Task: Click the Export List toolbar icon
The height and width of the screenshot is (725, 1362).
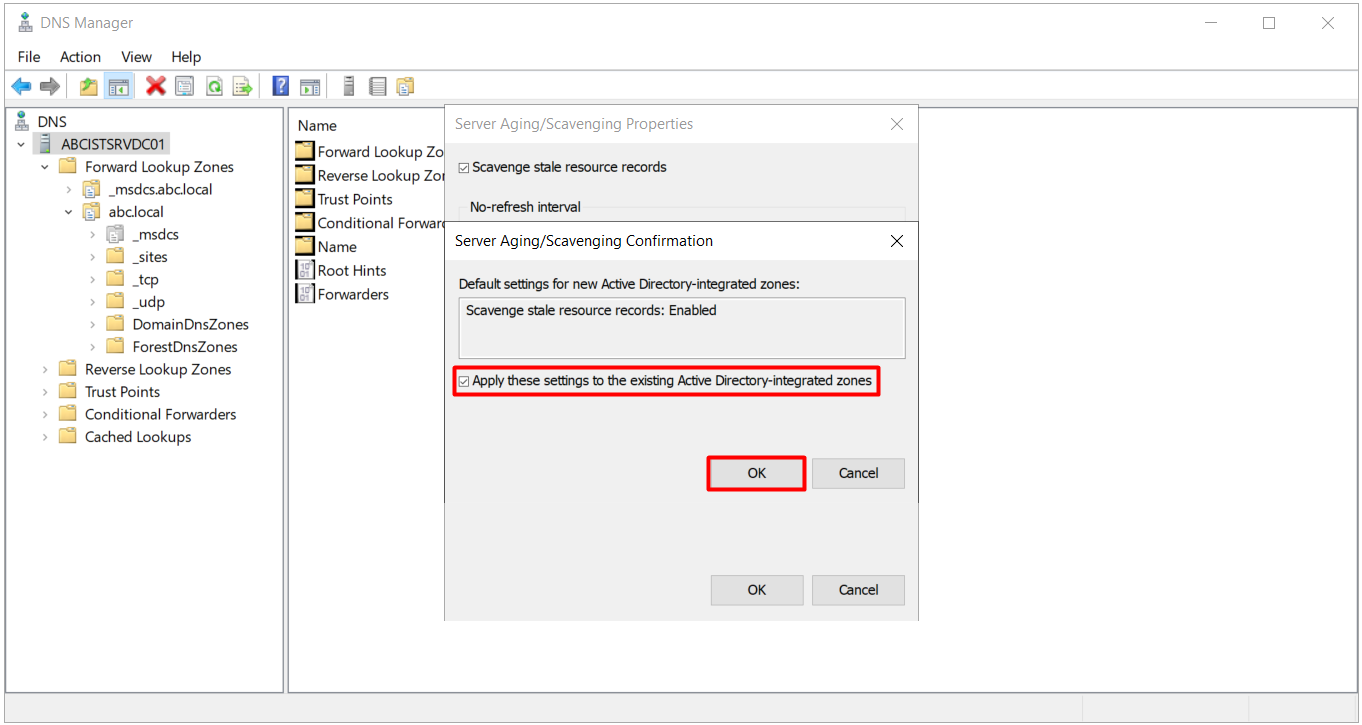Action: (x=243, y=87)
